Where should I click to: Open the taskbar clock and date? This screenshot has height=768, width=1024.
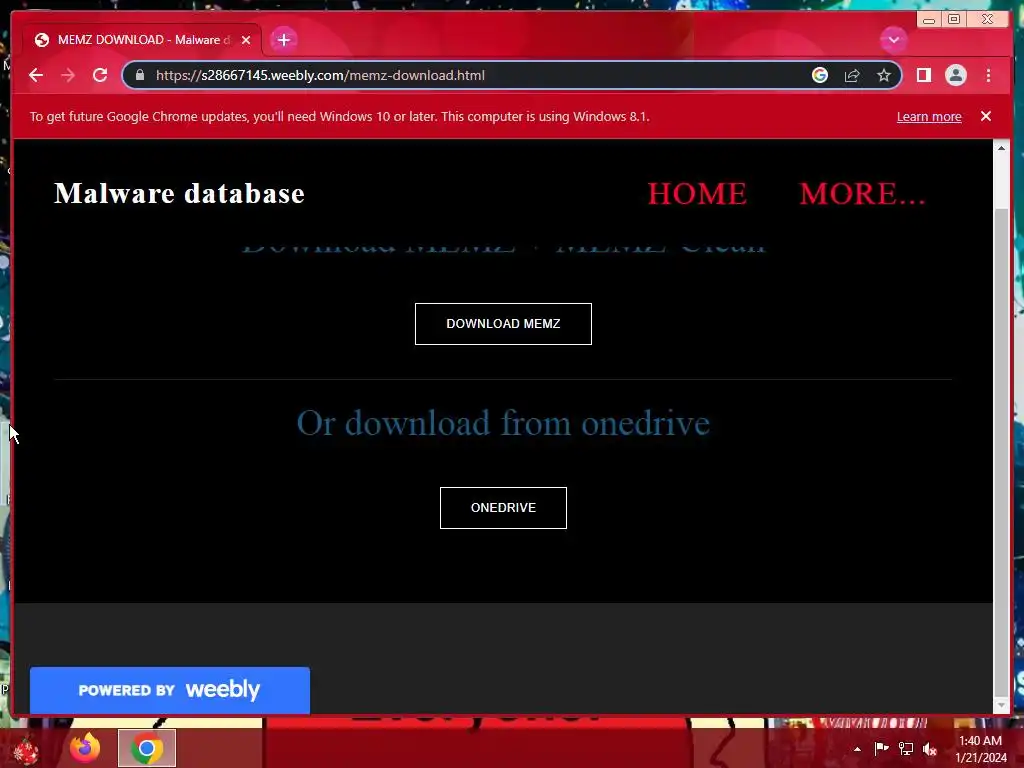[x=980, y=749]
